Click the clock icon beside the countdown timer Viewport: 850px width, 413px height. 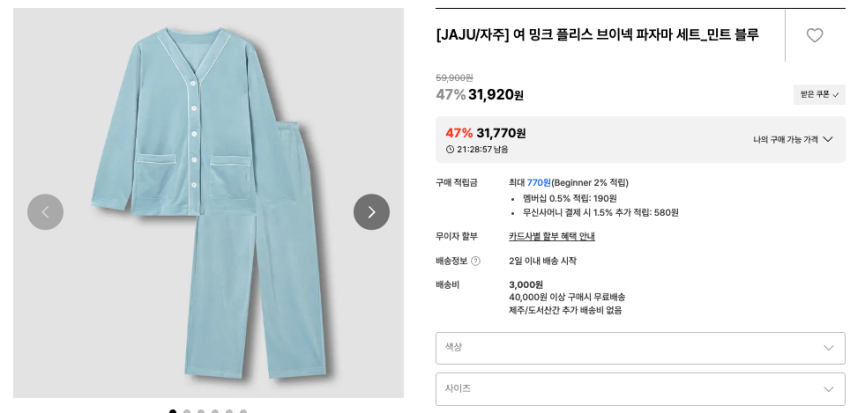(x=450, y=149)
